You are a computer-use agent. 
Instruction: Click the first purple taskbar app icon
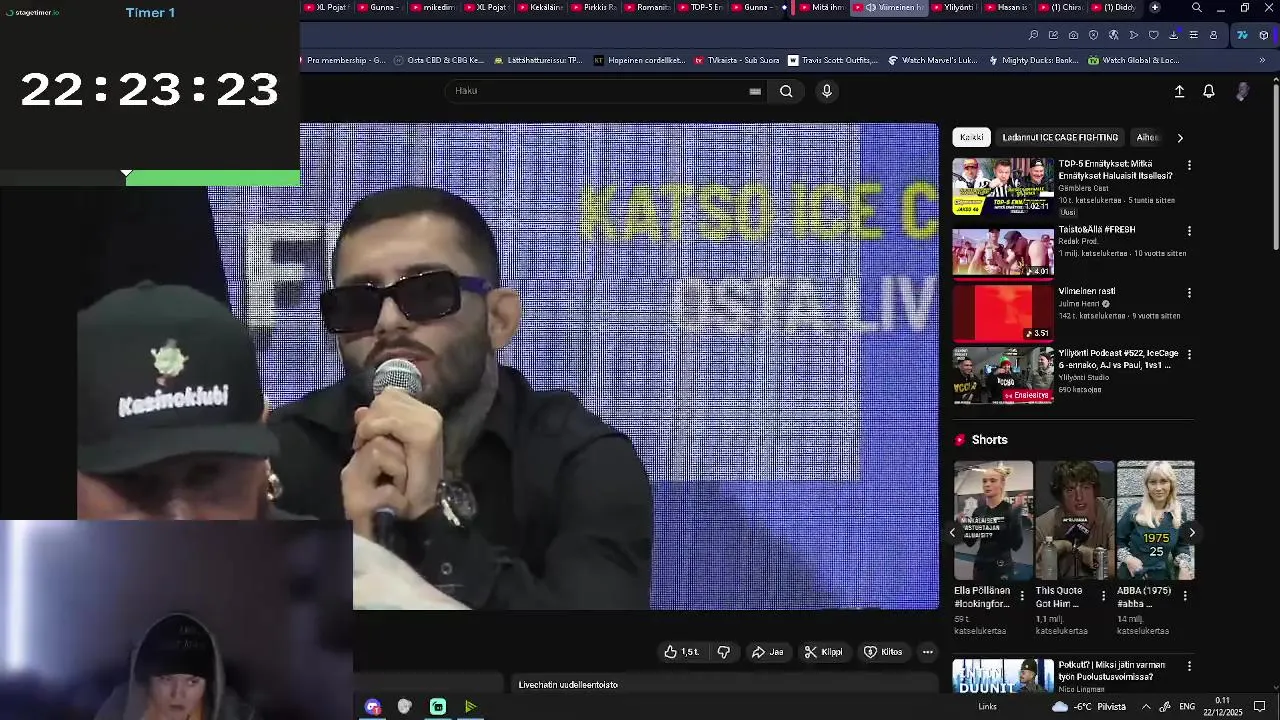[373, 707]
